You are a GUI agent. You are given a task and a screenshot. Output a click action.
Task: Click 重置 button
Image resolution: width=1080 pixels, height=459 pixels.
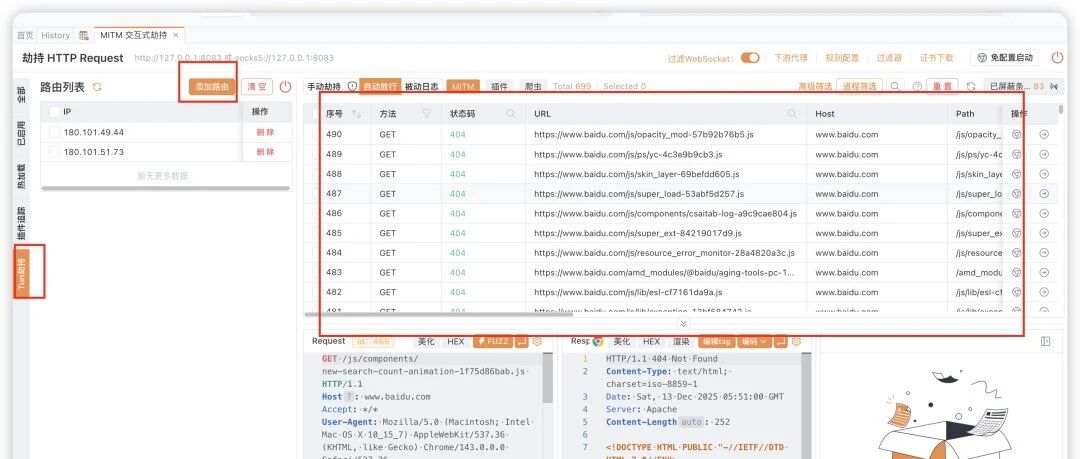942,87
